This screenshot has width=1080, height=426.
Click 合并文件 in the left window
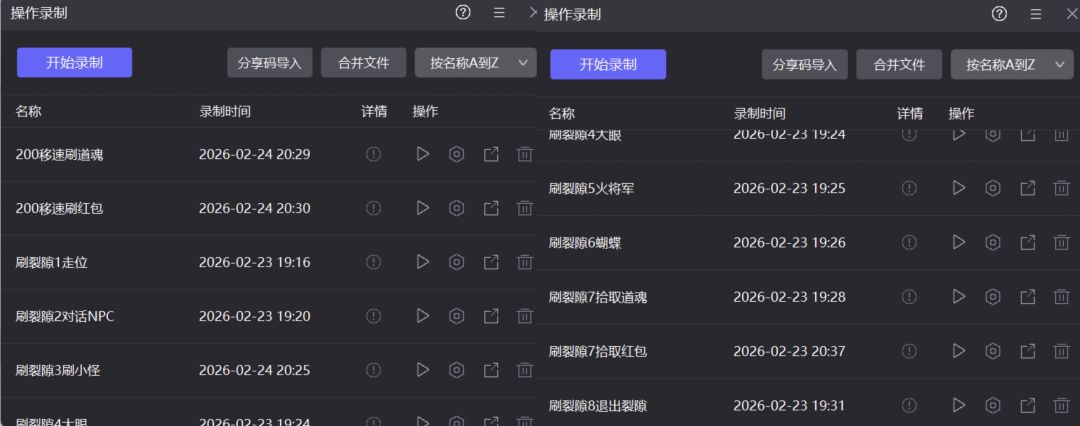pyautogui.click(x=364, y=63)
